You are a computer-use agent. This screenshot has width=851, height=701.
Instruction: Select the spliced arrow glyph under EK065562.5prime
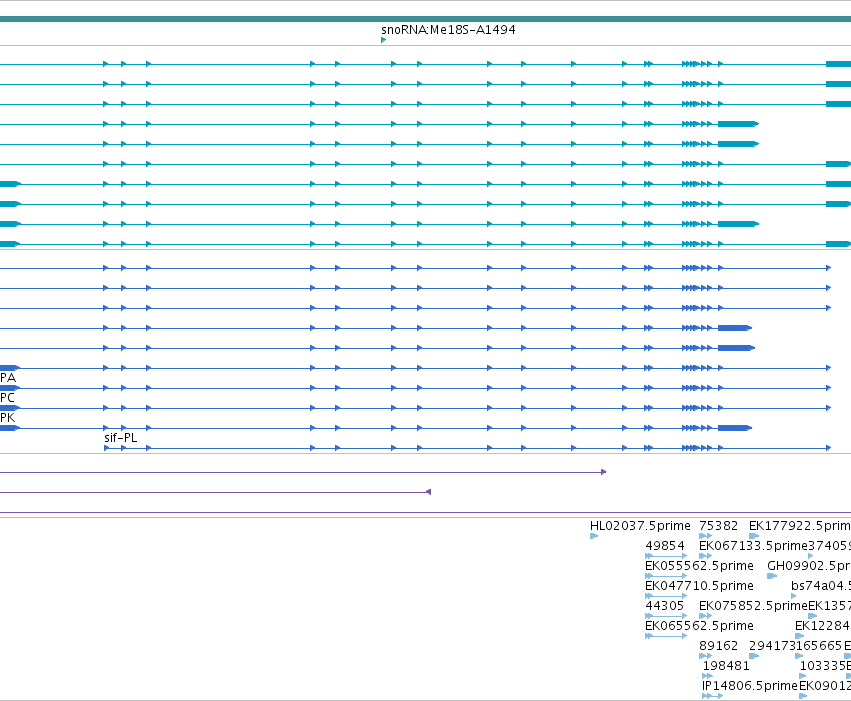point(666,636)
